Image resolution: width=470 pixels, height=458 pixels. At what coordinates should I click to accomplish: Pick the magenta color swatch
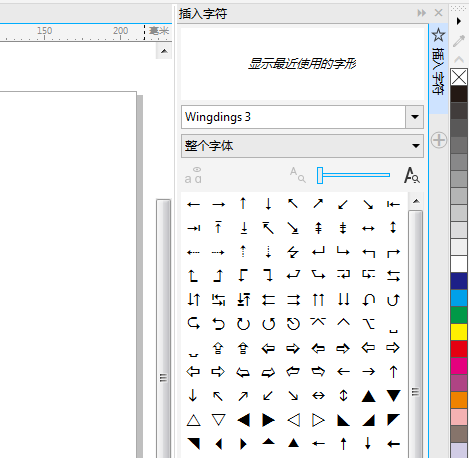click(x=459, y=366)
